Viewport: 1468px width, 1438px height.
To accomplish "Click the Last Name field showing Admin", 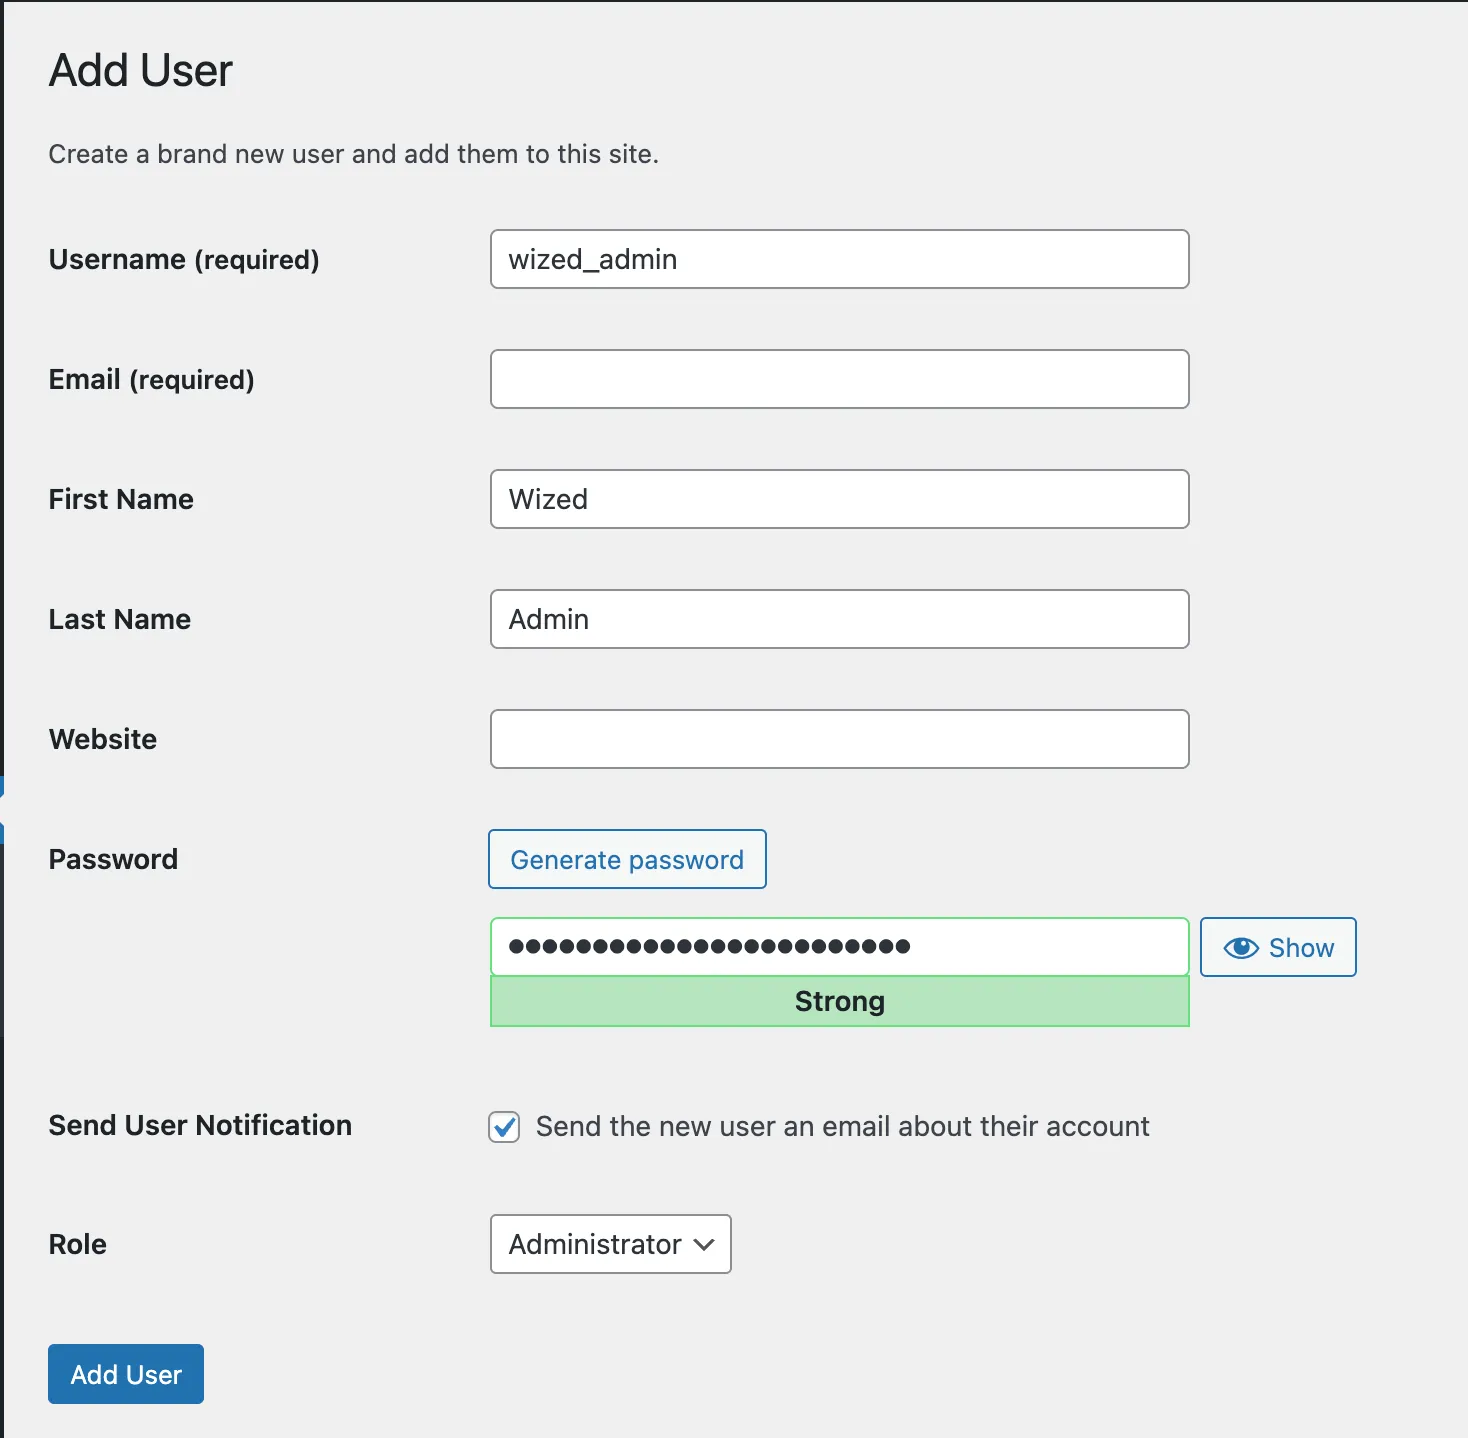I will click(839, 619).
